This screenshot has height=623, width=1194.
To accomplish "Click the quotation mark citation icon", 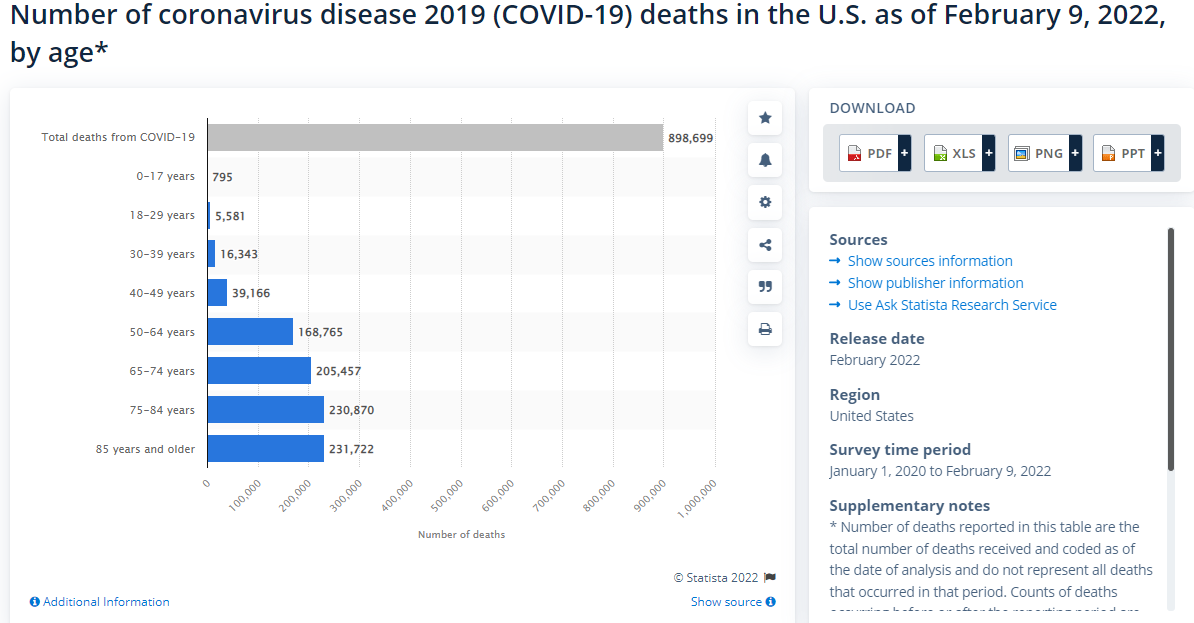I will [x=765, y=286].
